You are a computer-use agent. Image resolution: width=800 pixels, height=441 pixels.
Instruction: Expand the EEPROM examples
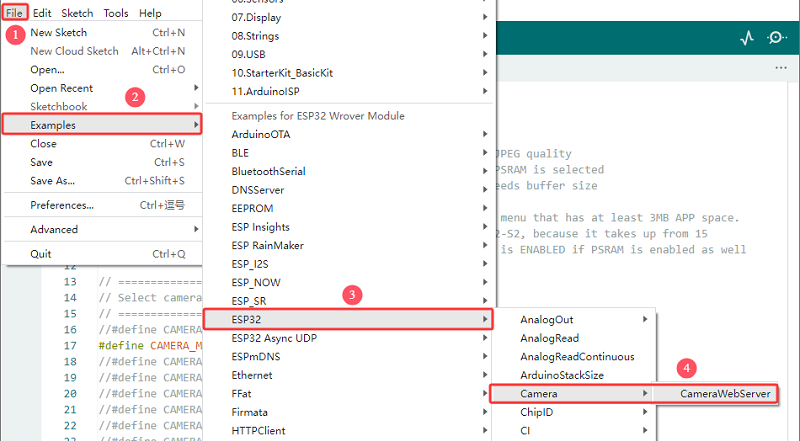pyautogui.click(x=349, y=208)
